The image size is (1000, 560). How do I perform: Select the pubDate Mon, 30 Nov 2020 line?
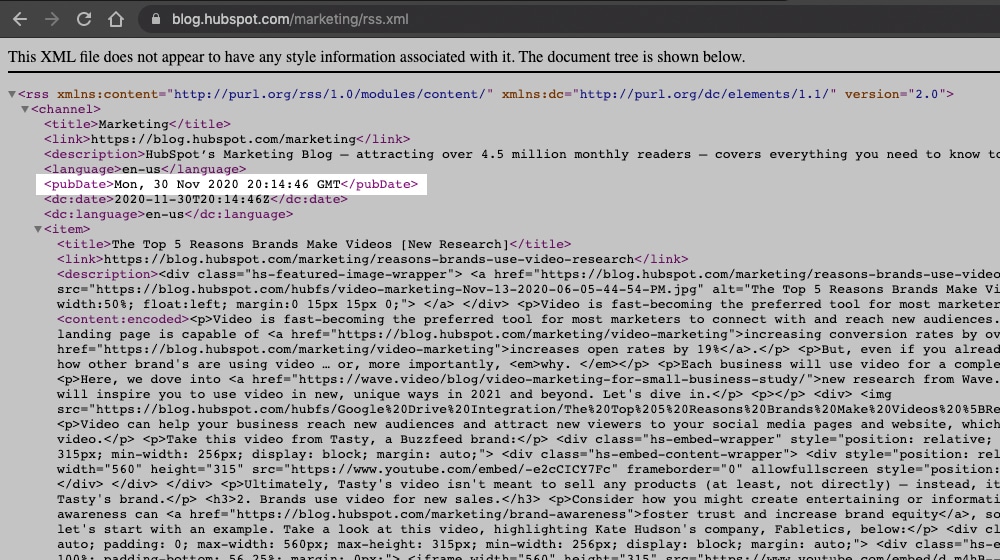pos(231,184)
